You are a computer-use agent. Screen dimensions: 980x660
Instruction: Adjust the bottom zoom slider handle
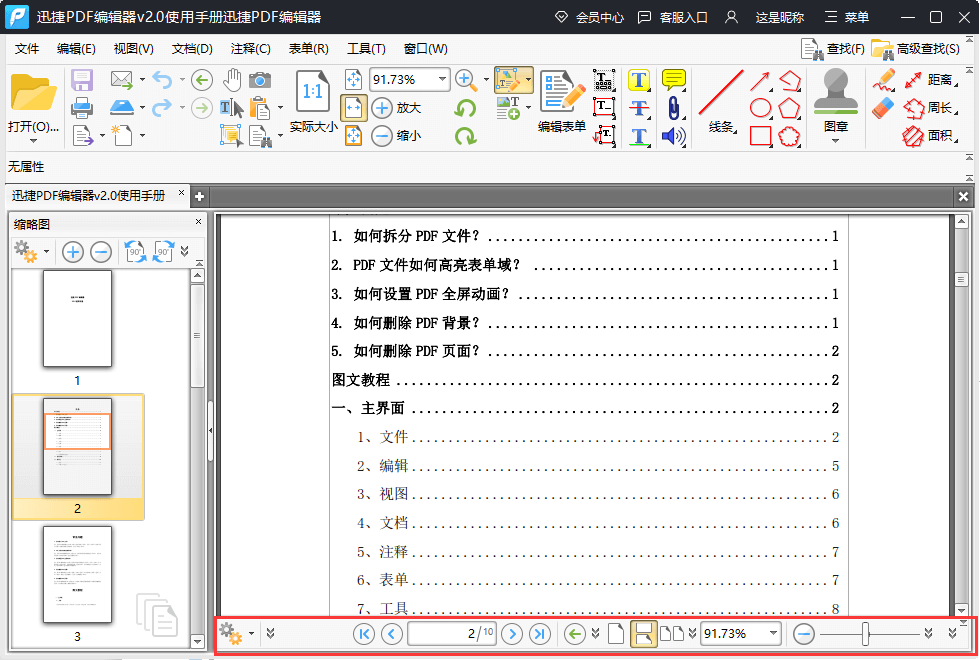click(866, 634)
